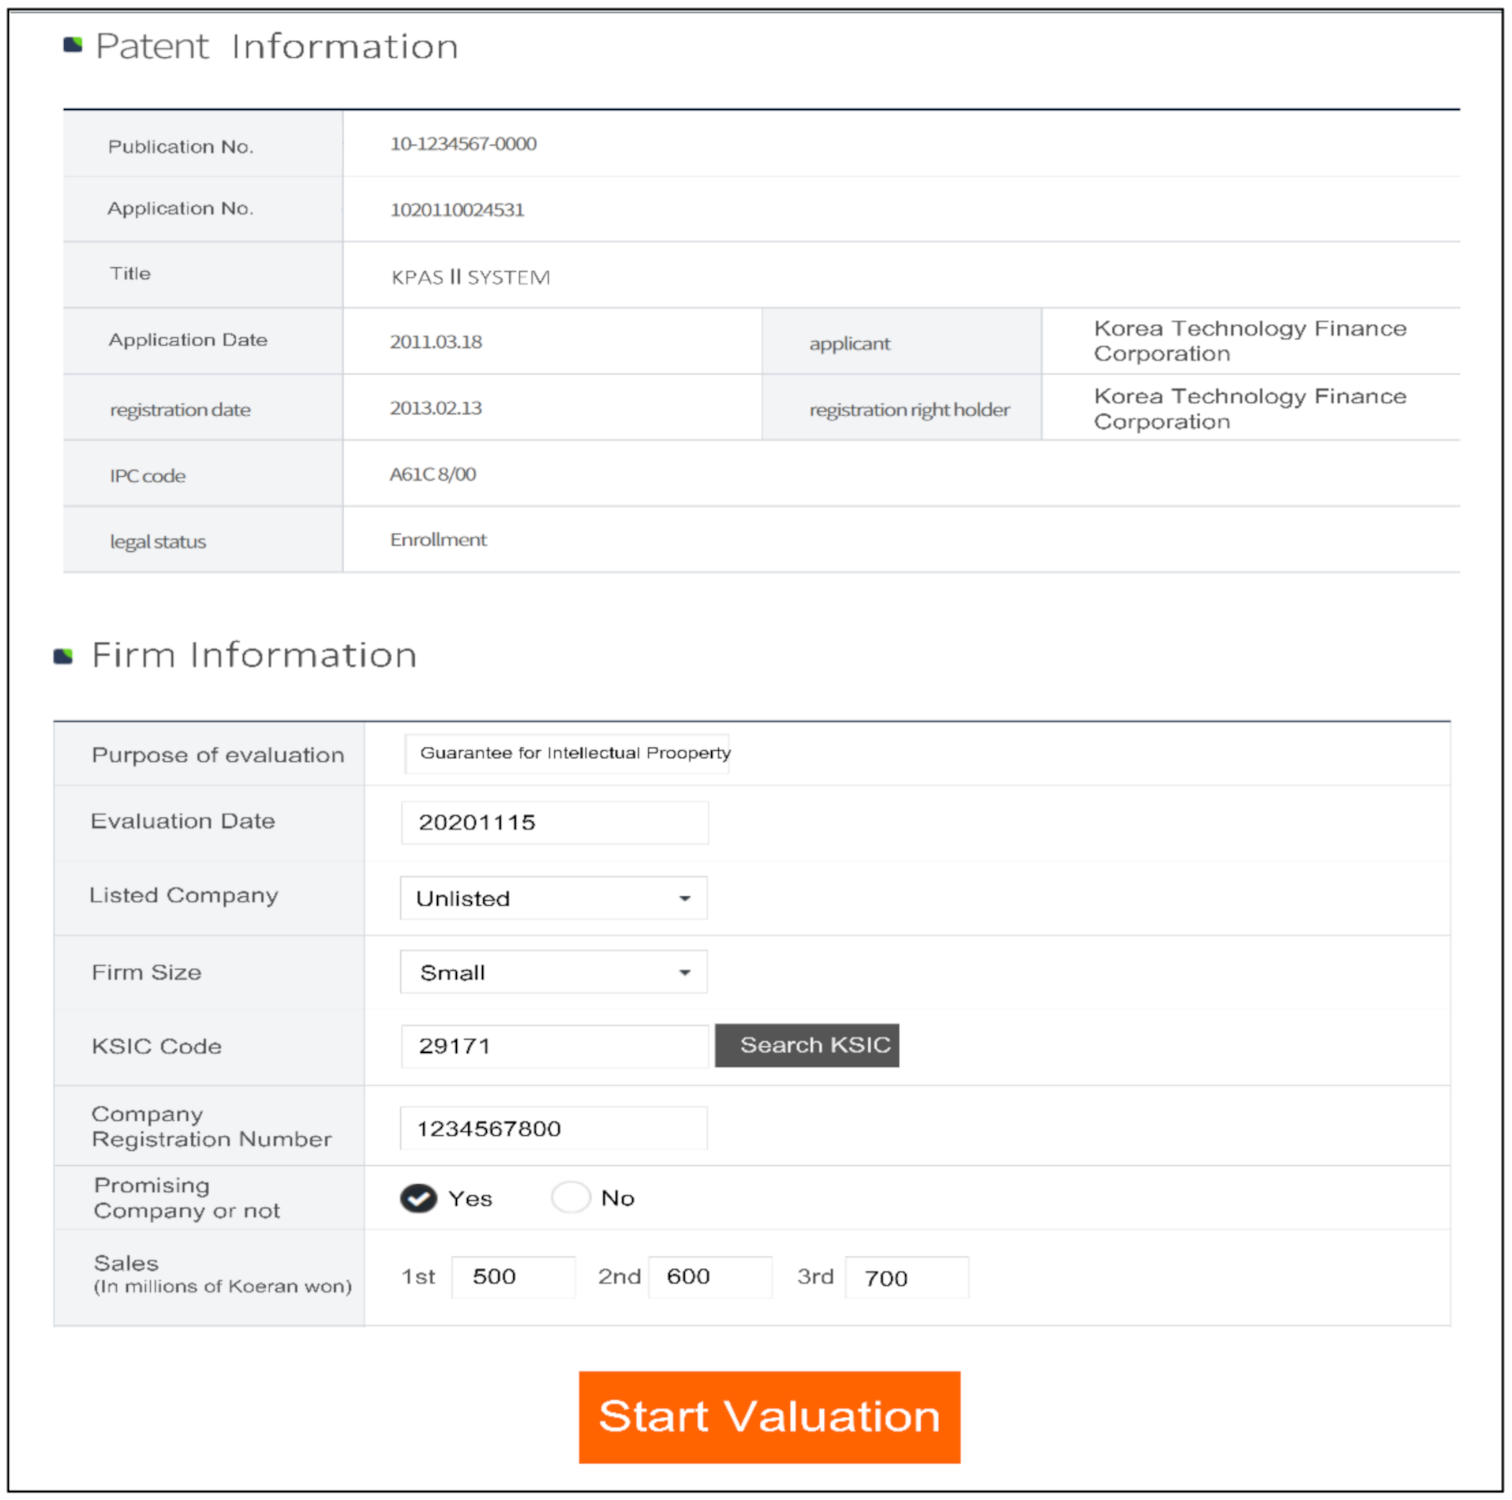Select the 2nd sales input field
This screenshot has height=1500, width=1512.
pyautogui.click(x=710, y=1277)
